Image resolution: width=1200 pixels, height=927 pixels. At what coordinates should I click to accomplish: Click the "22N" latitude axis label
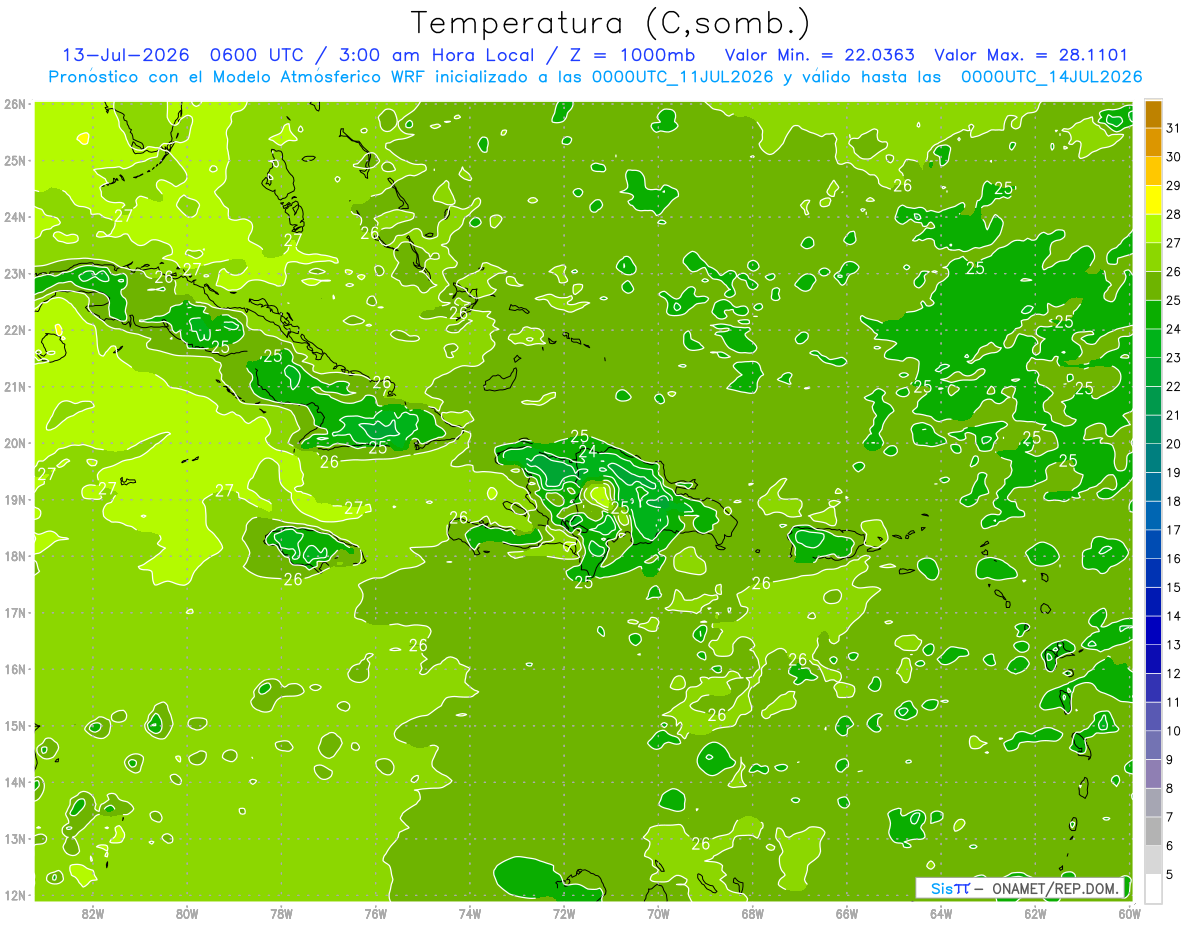click(15, 330)
